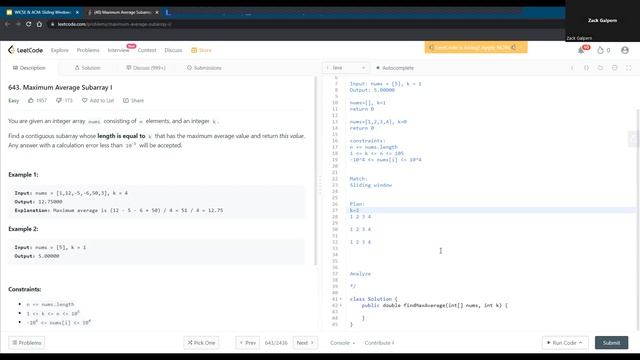Go to the Next problem
This screenshot has width=640, height=360.
click(x=305, y=342)
